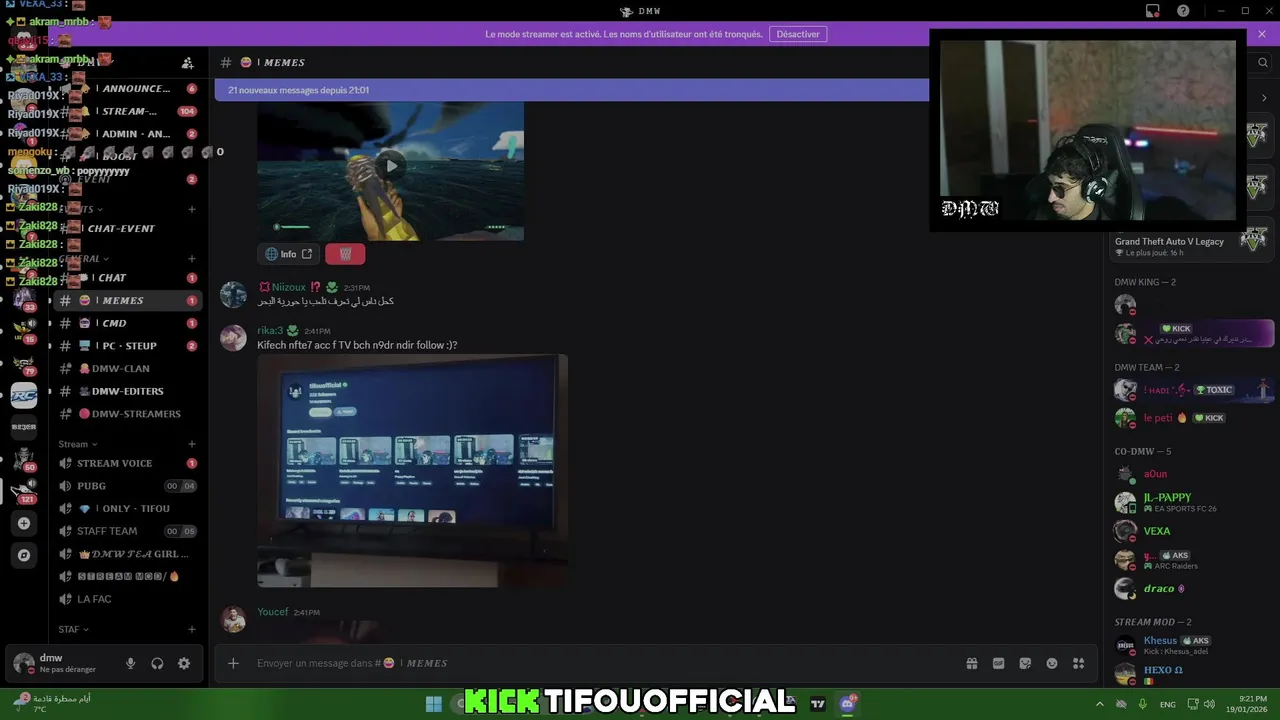Switch to the CHAT channel
This screenshot has width=1280, height=720.
click(129, 278)
